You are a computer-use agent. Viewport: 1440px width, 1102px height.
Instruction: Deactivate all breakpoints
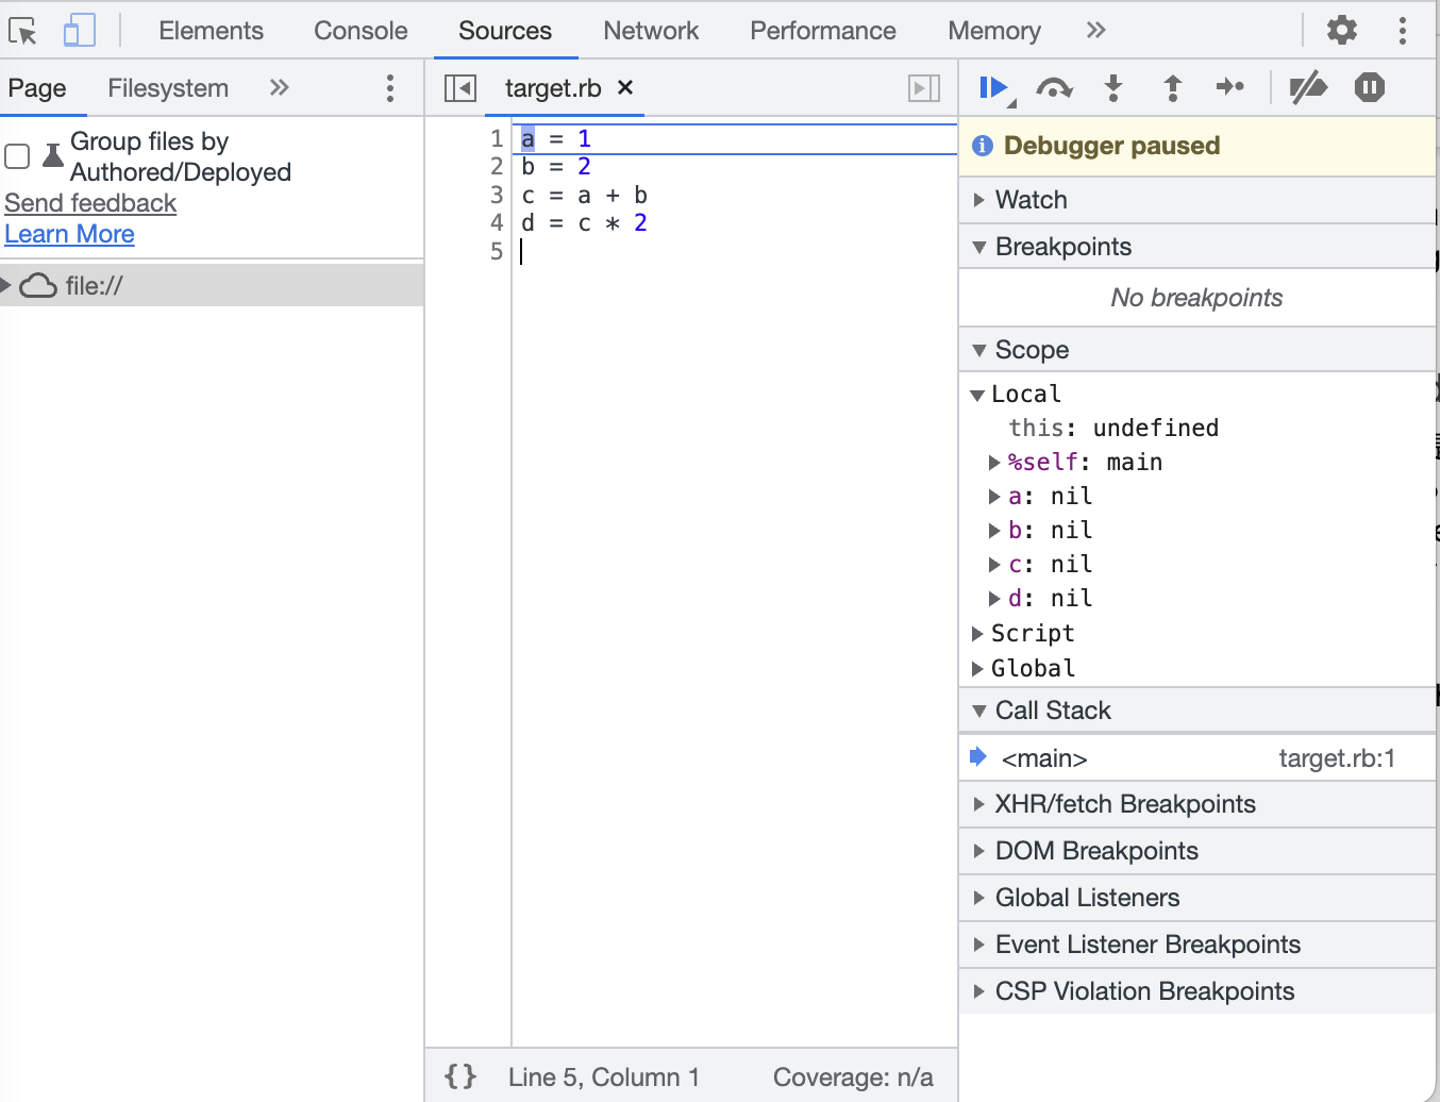point(1307,88)
